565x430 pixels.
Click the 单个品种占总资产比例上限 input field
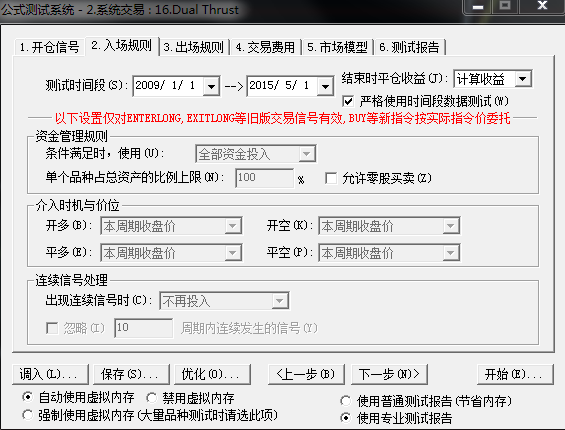(264, 178)
